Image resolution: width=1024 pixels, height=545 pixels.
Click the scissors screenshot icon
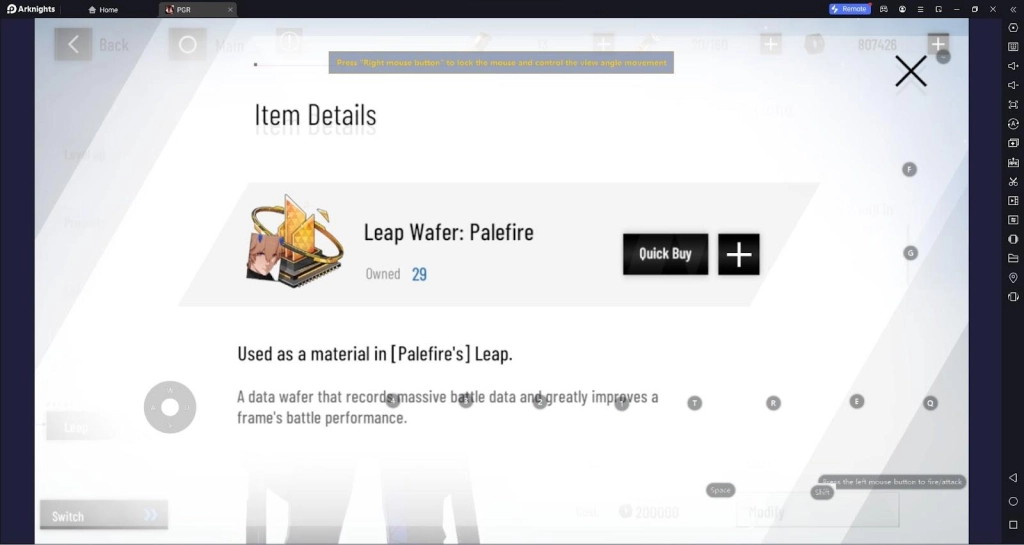click(1013, 181)
